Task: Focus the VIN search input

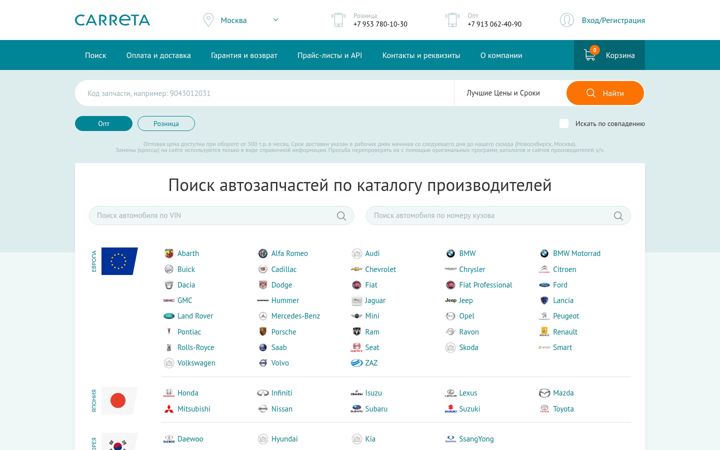Action: [x=221, y=215]
